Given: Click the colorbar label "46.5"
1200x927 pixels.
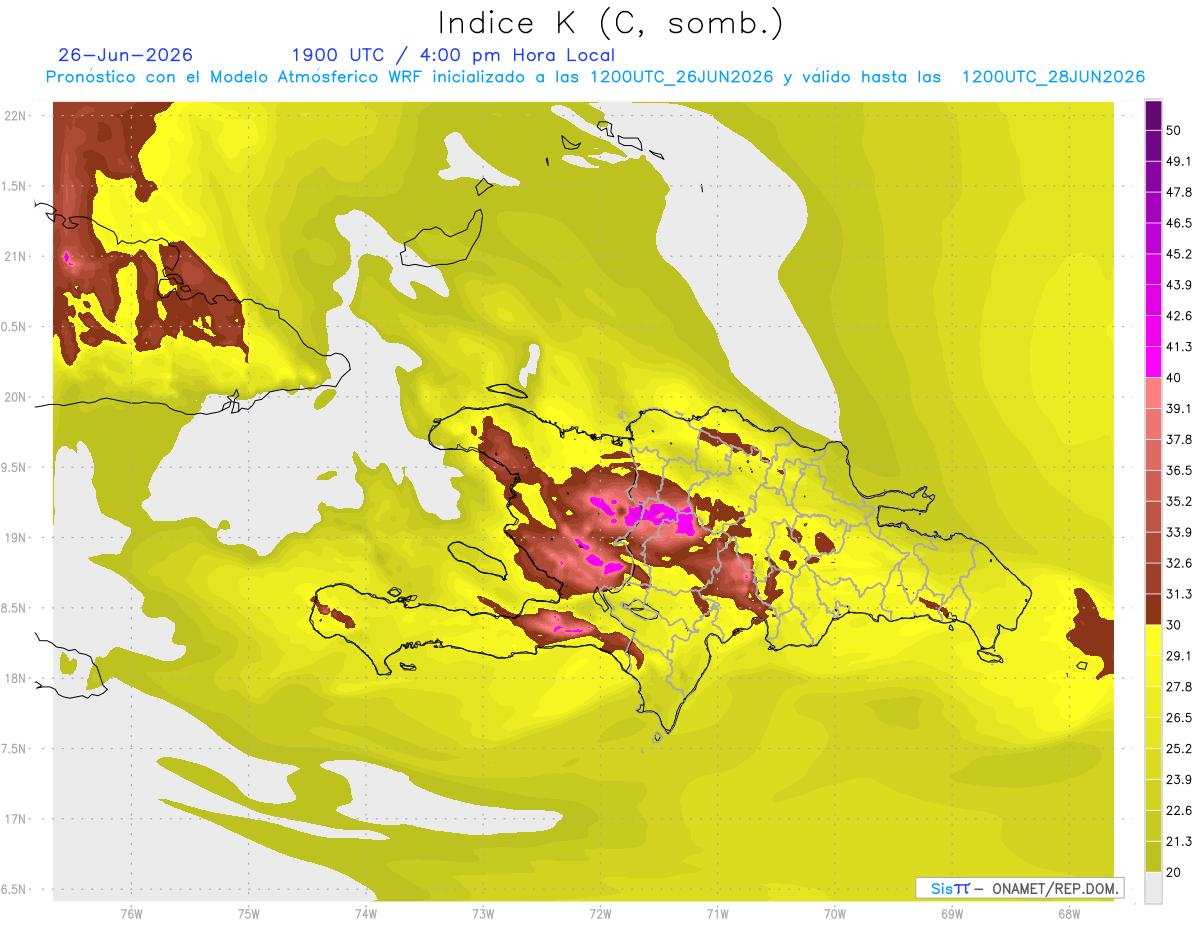Looking at the screenshot, I should coord(1179,224).
